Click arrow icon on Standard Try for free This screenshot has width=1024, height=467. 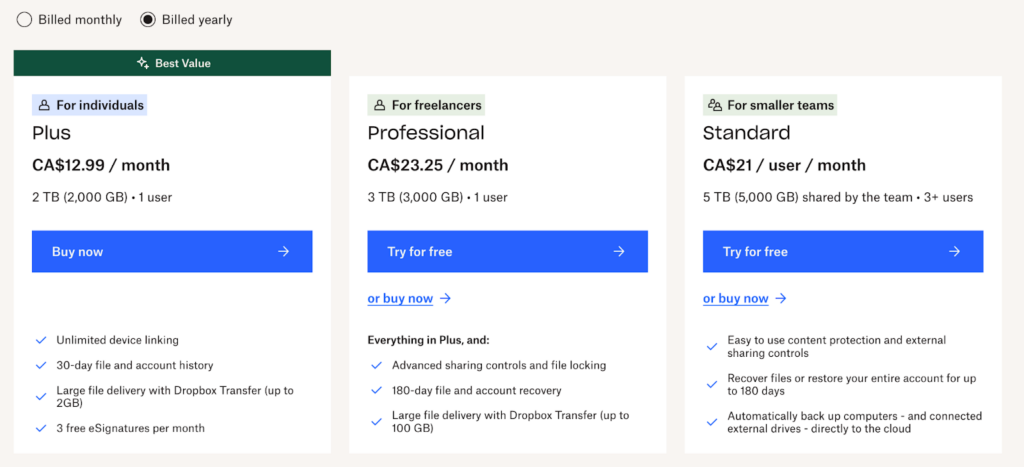(x=955, y=251)
